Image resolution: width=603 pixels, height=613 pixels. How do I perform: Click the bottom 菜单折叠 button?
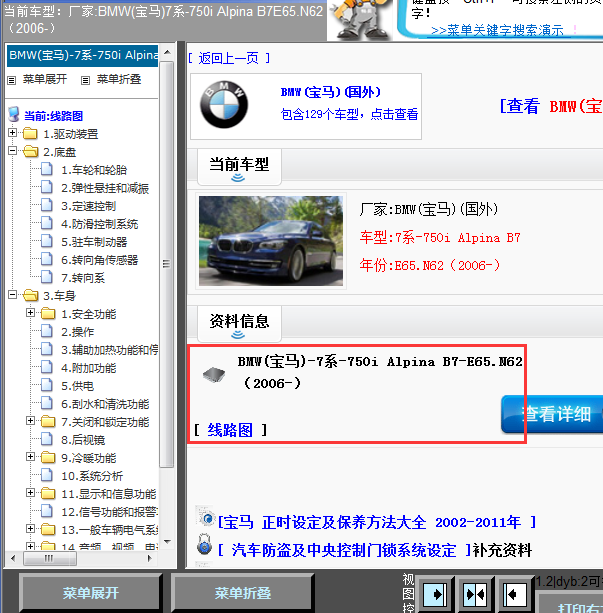pos(242,593)
